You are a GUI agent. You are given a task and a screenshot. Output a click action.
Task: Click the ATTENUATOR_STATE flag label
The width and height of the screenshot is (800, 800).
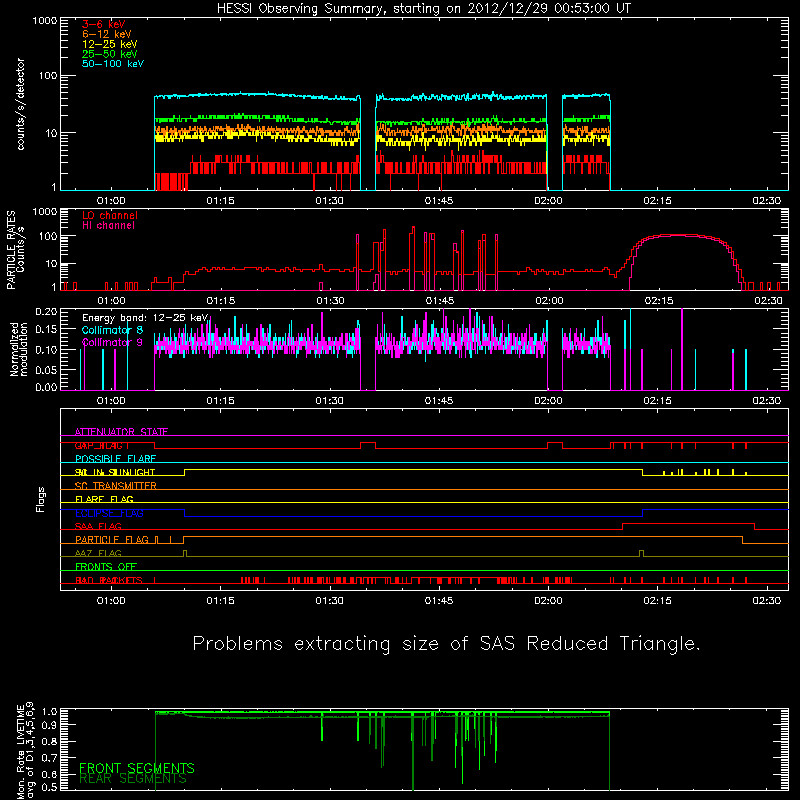[x=121, y=432]
